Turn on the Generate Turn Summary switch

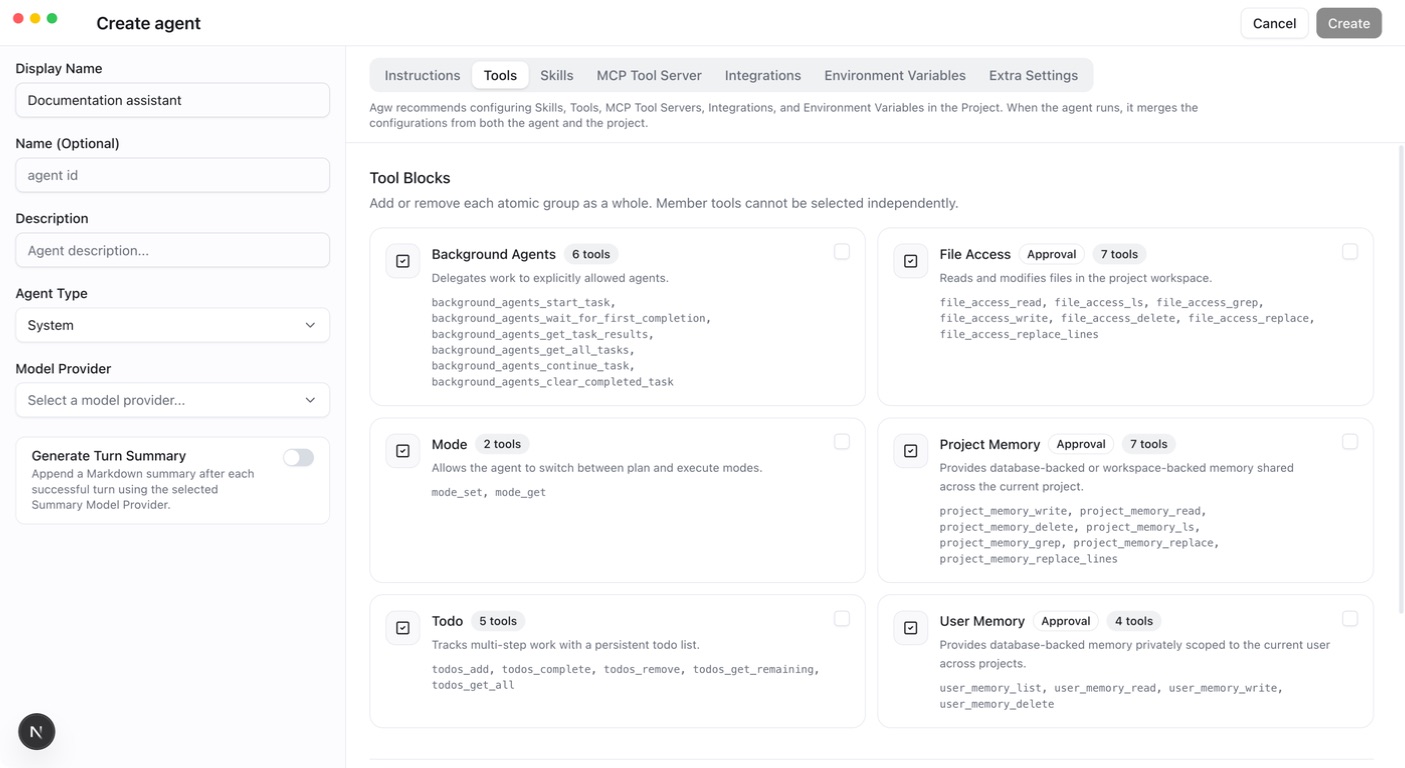298,457
